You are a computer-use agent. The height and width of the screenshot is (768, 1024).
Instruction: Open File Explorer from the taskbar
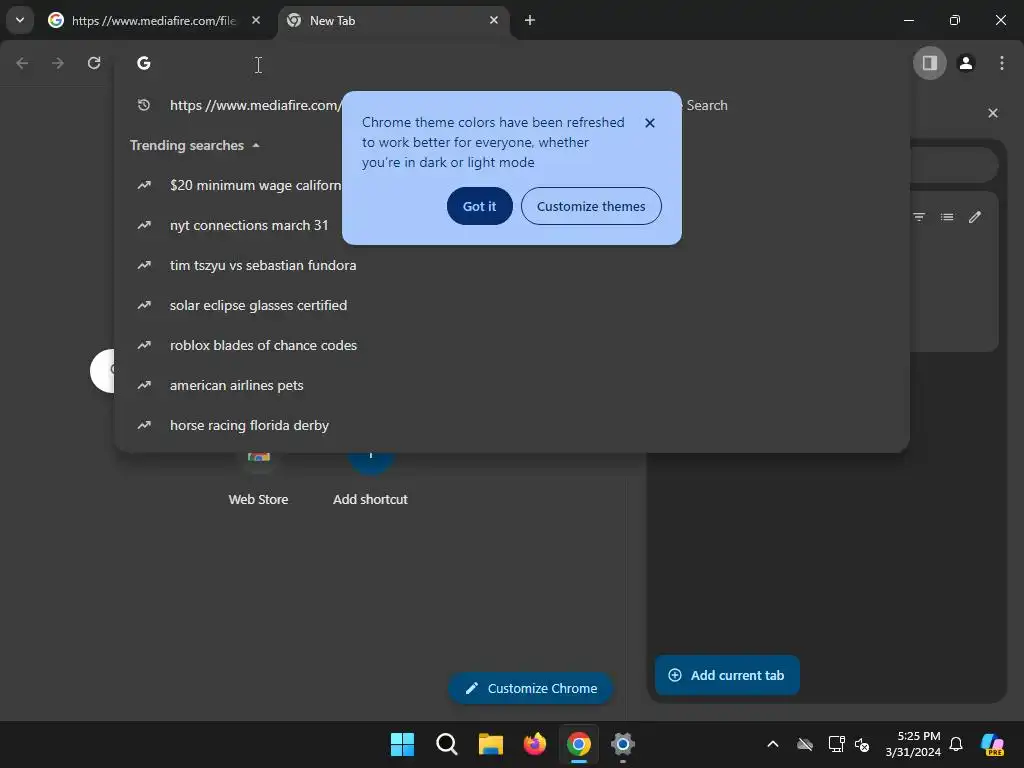click(490, 744)
